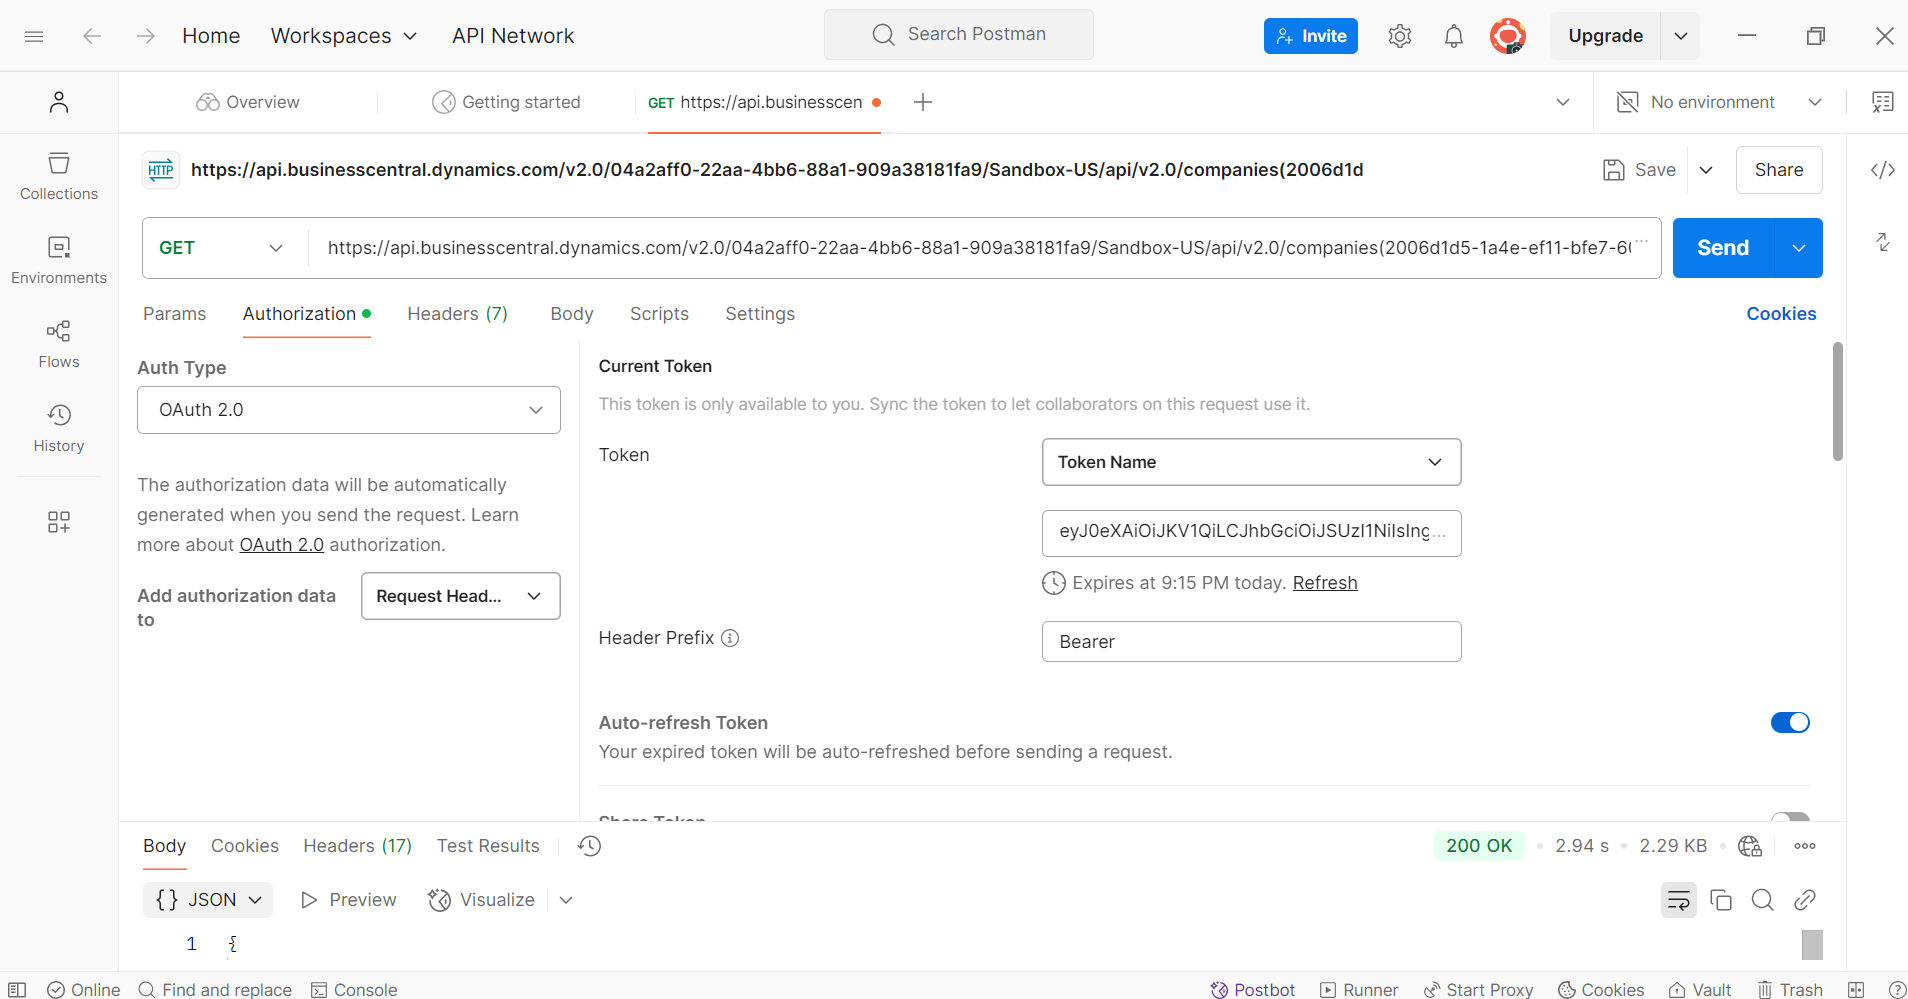Toggle sidebar icon in status bar
Image resolution: width=1908 pixels, height=999 pixels.
point(17,989)
